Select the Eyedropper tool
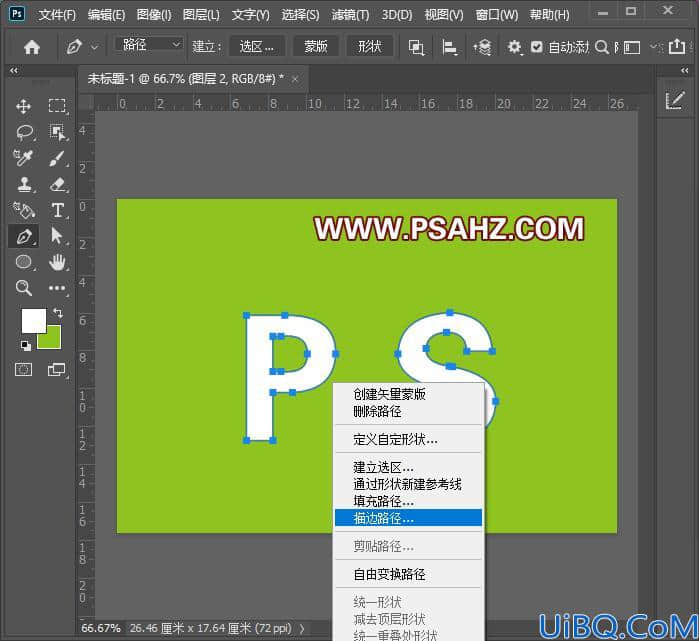Screen dimensions: 699x641 [23, 158]
